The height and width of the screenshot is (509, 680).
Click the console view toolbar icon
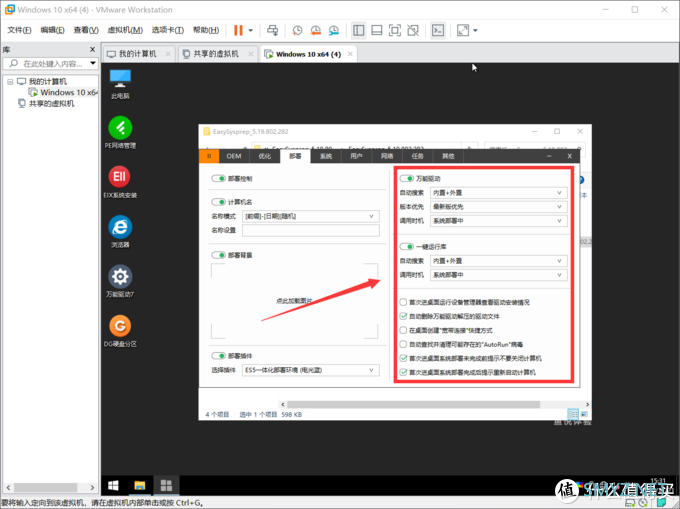click(x=438, y=30)
